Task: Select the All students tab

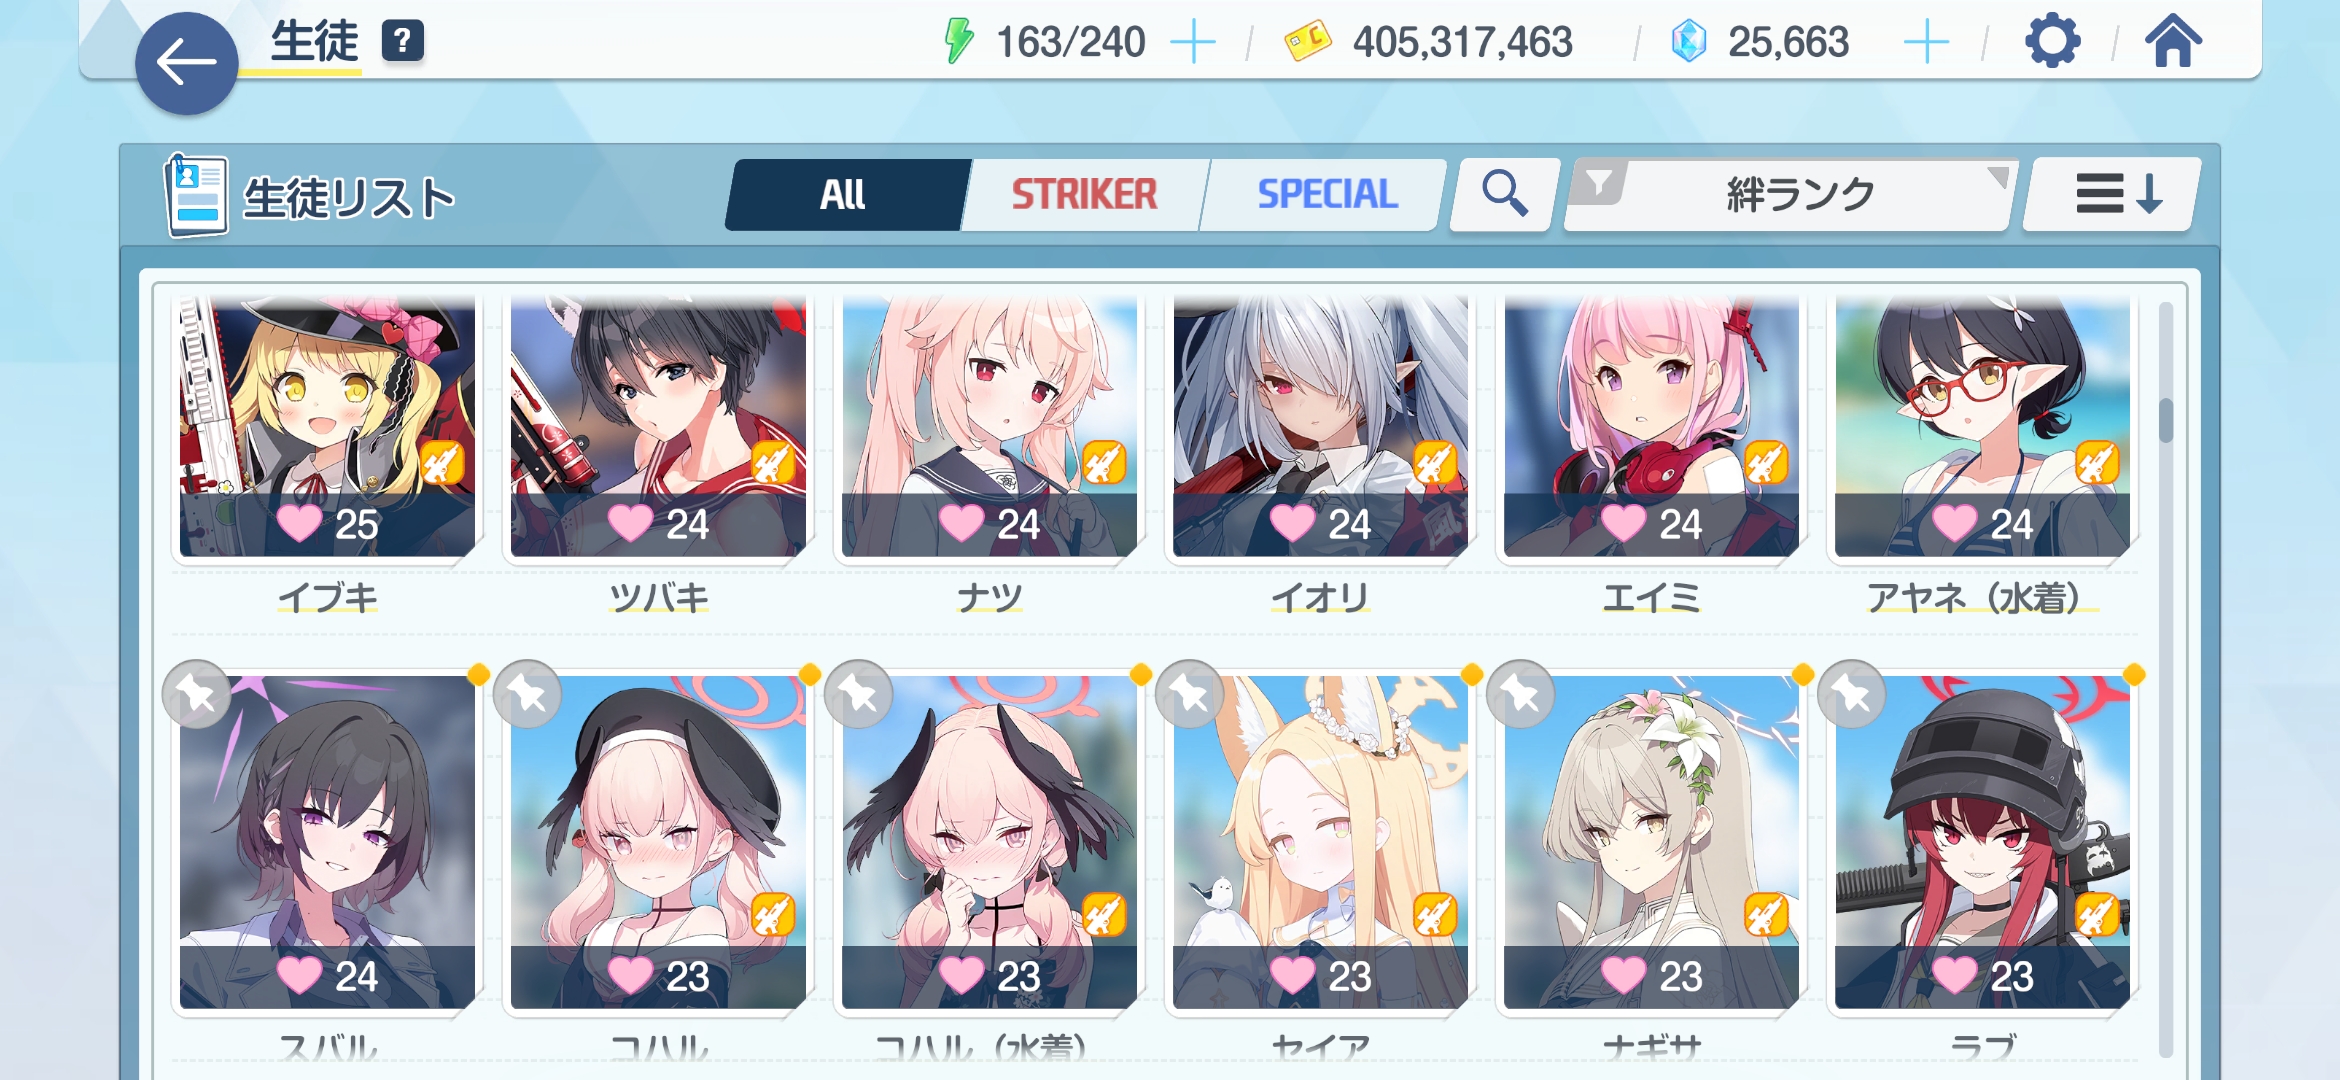Action: coord(844,194)
